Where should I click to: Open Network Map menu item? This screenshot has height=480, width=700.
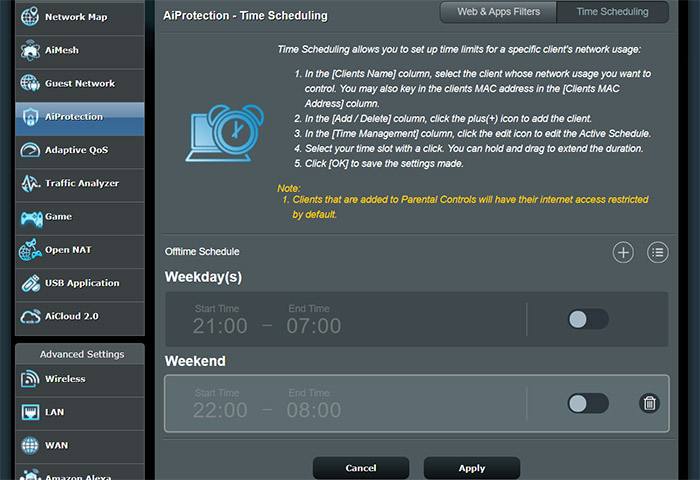(80, 17)
